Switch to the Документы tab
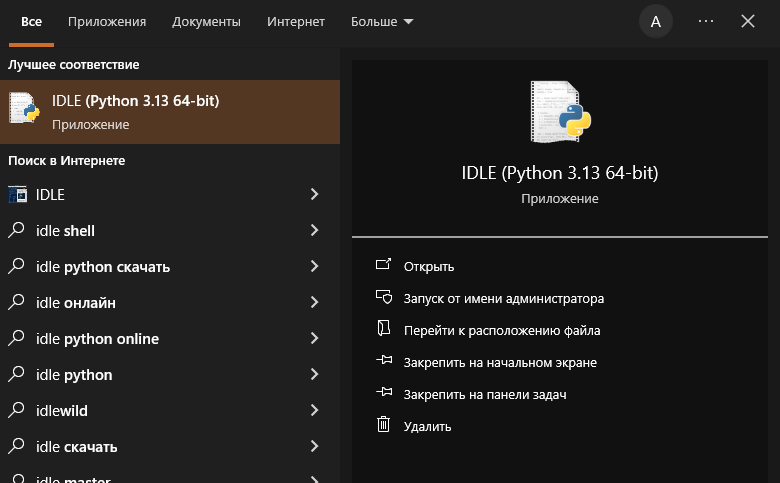 206,22
